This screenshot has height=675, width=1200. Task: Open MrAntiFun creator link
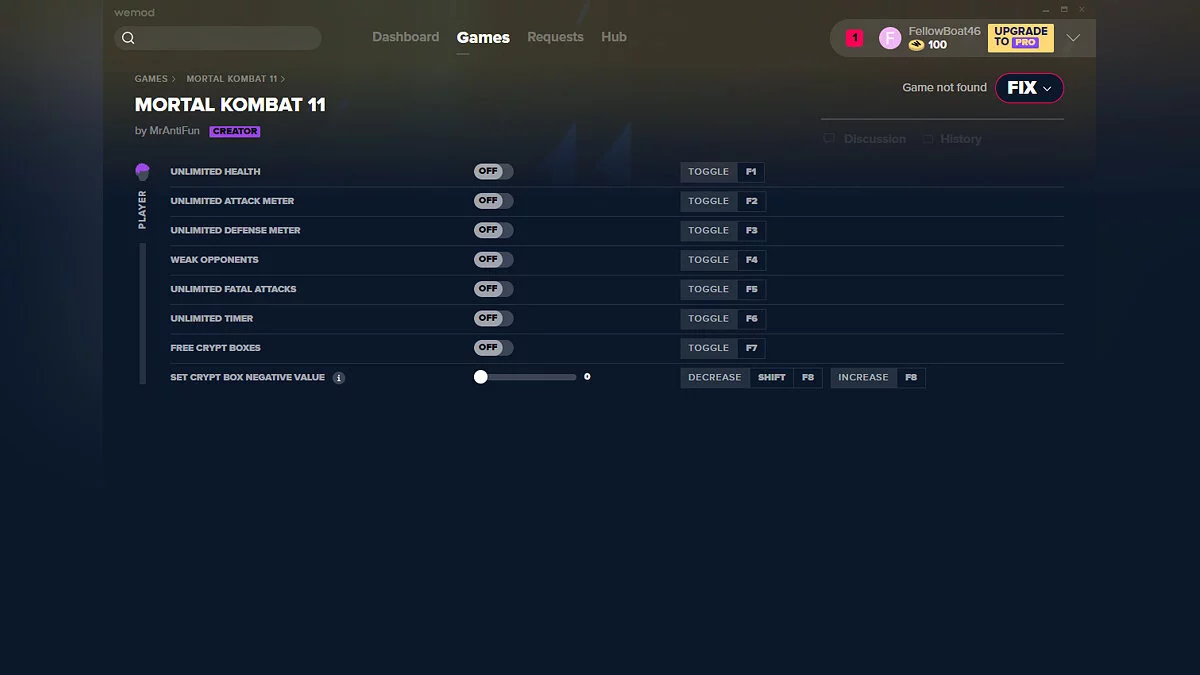(x=174, y=131)
